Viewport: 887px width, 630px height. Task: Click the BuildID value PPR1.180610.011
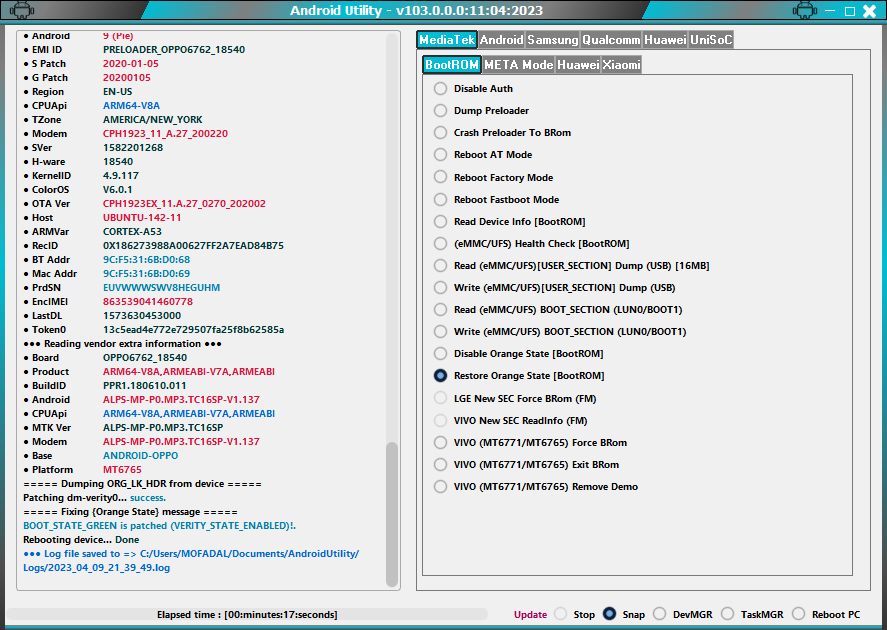[x=144, y=386]
